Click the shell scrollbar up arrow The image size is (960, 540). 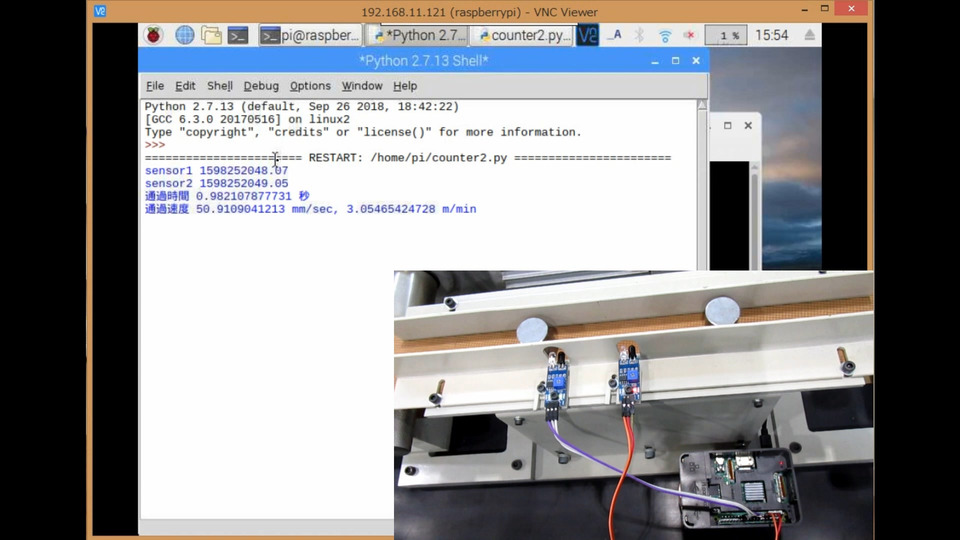[x=702, y=105]
